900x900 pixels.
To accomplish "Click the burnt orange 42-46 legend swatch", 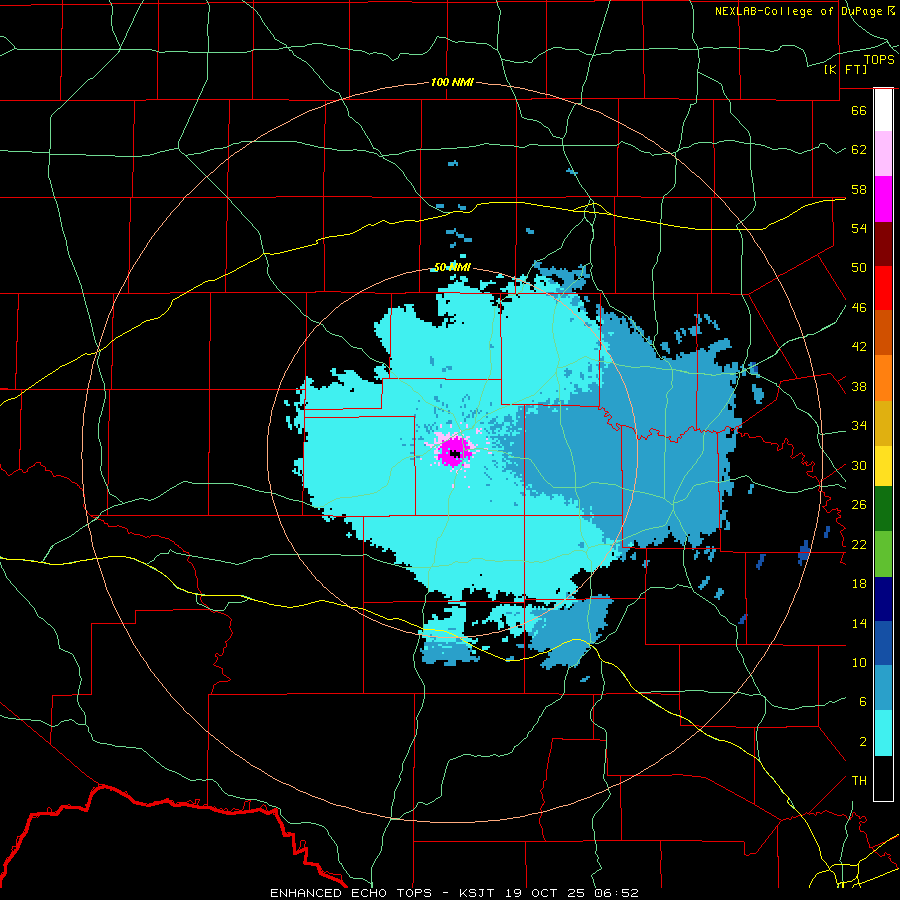I will (883, 333).
